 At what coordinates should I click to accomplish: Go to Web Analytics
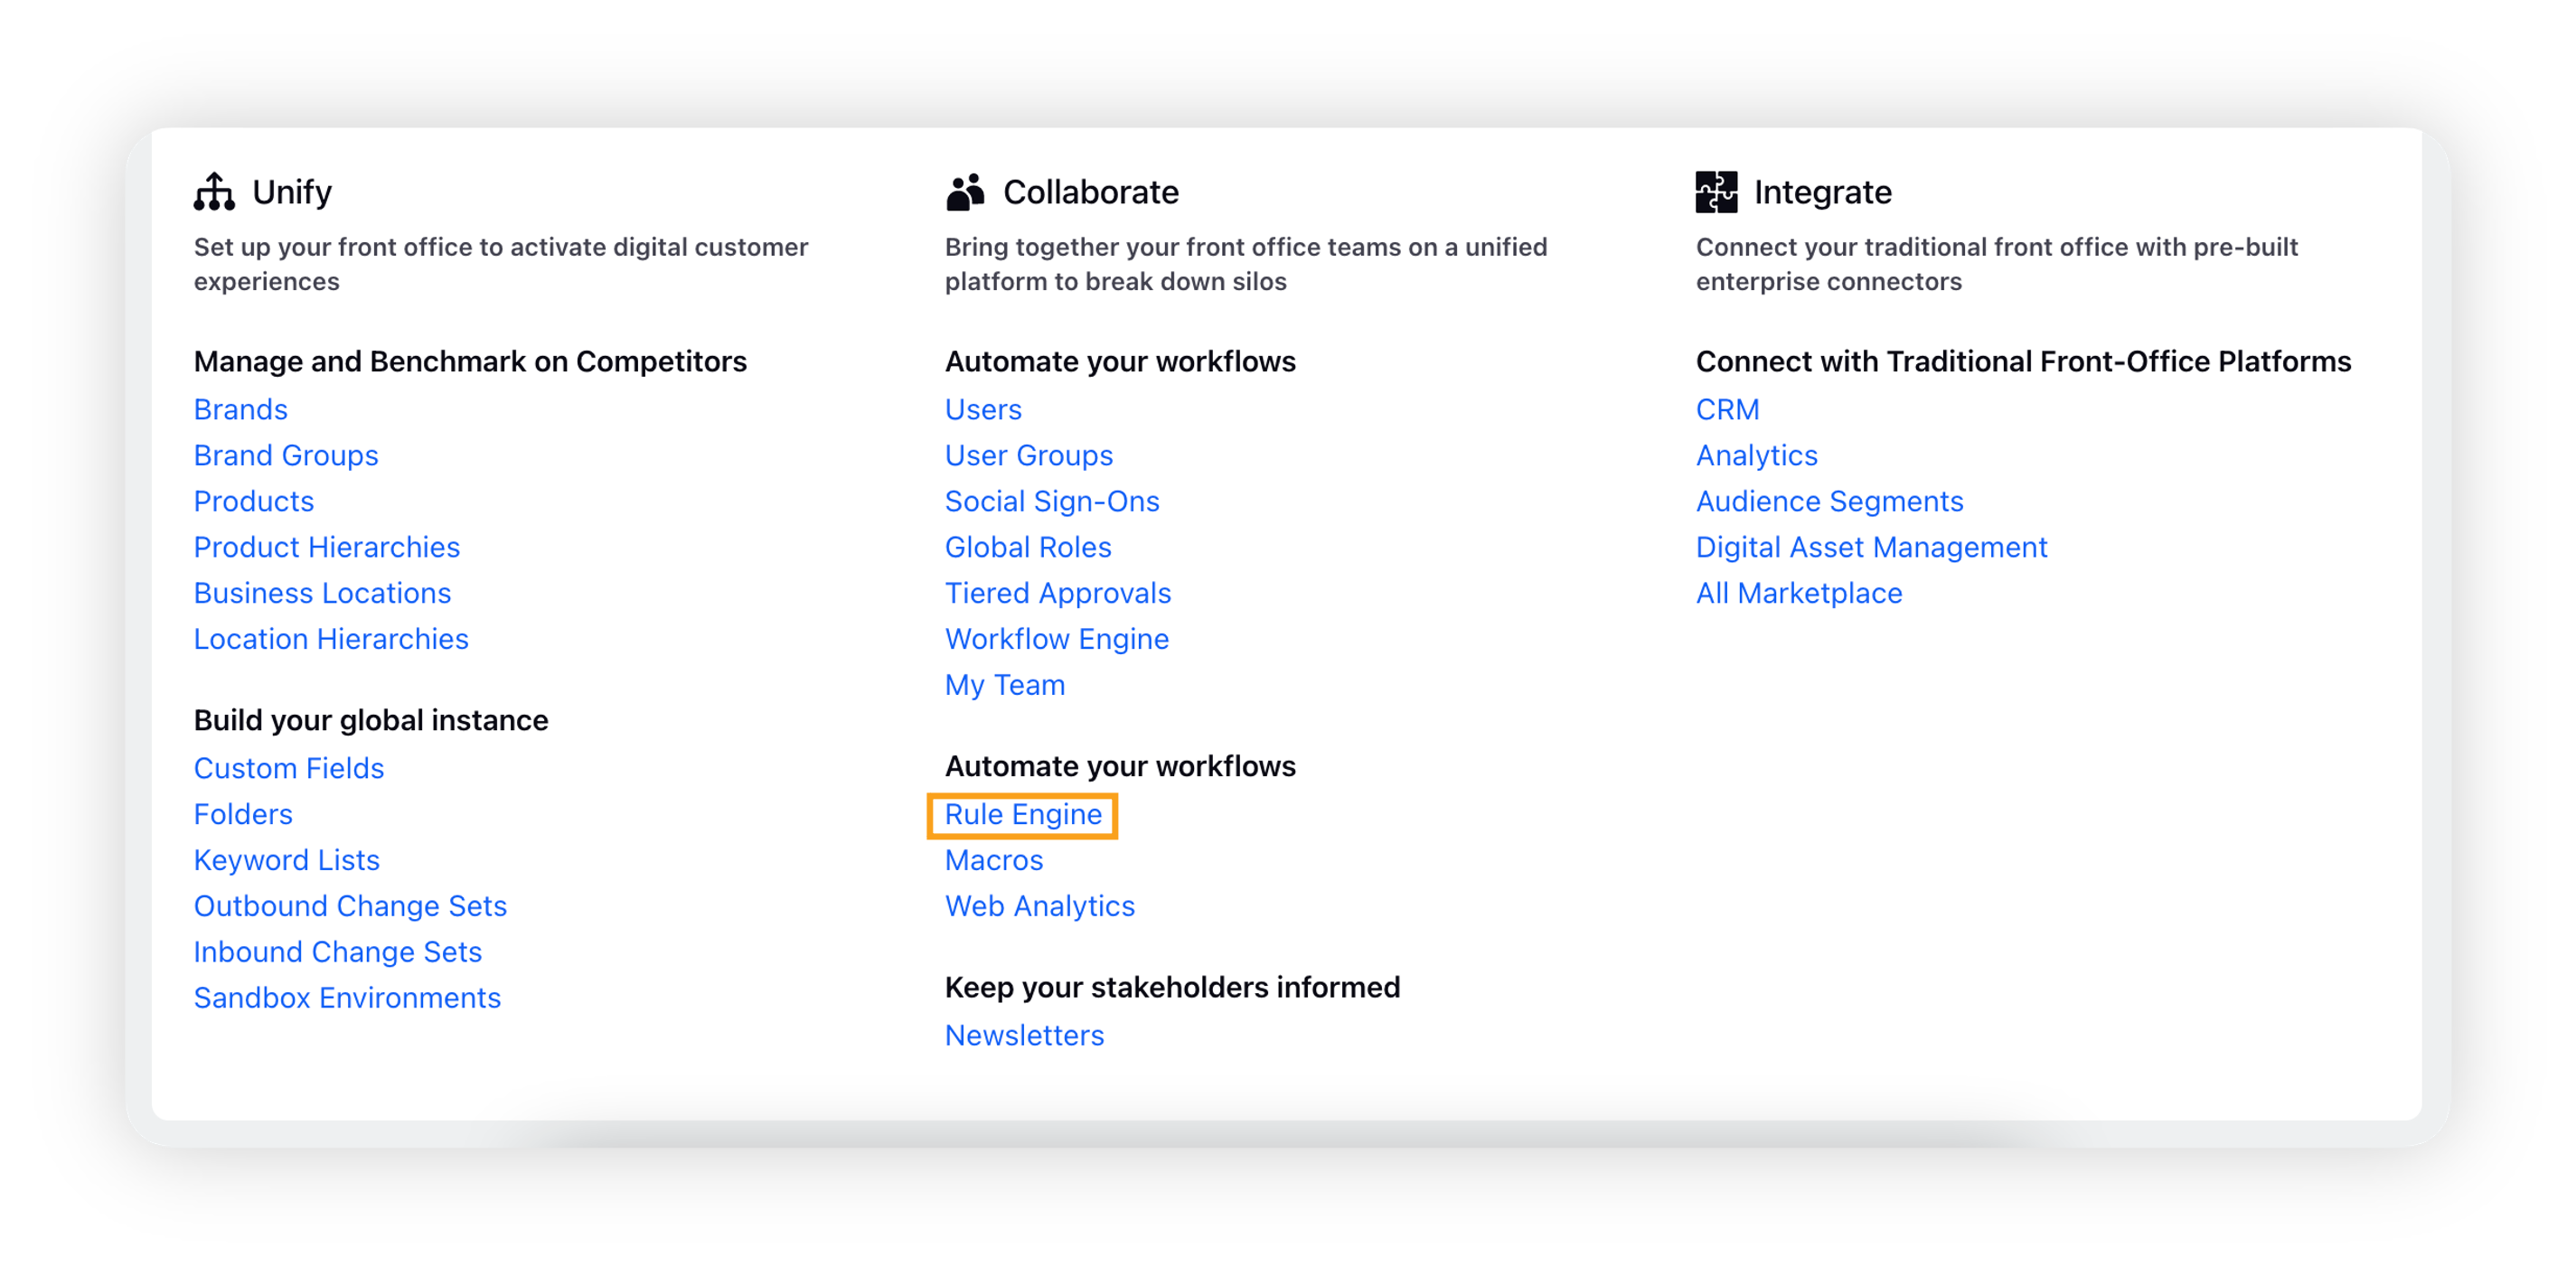[x=1040, y=906]
